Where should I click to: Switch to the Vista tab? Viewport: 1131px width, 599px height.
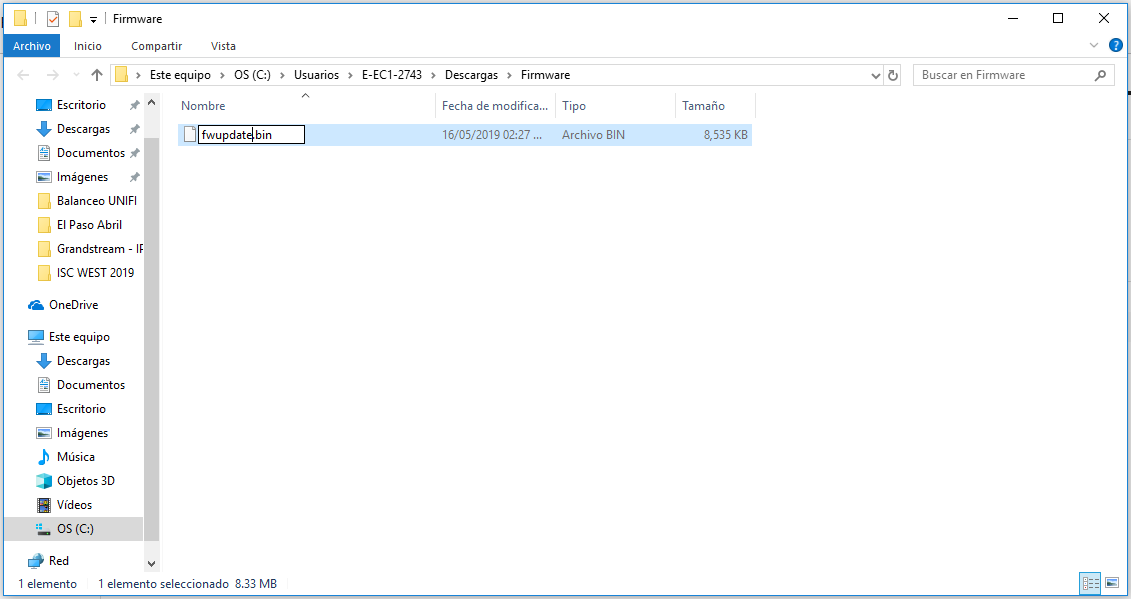pos(223,45)
